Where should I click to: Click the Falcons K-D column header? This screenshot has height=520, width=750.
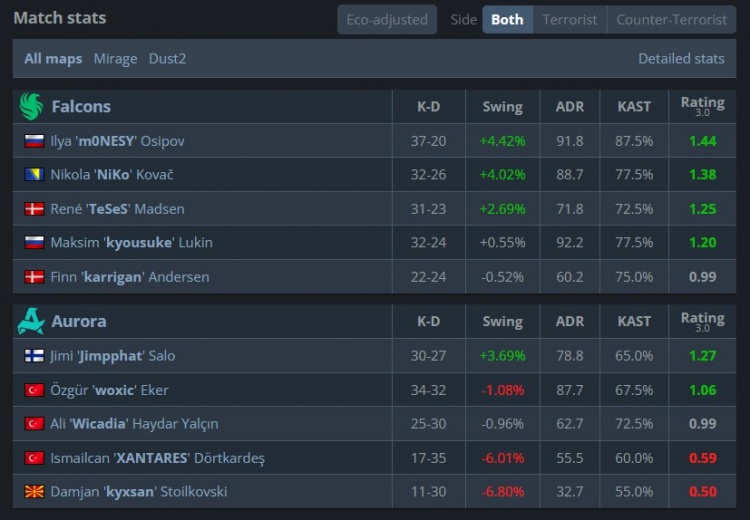[429, 107]
